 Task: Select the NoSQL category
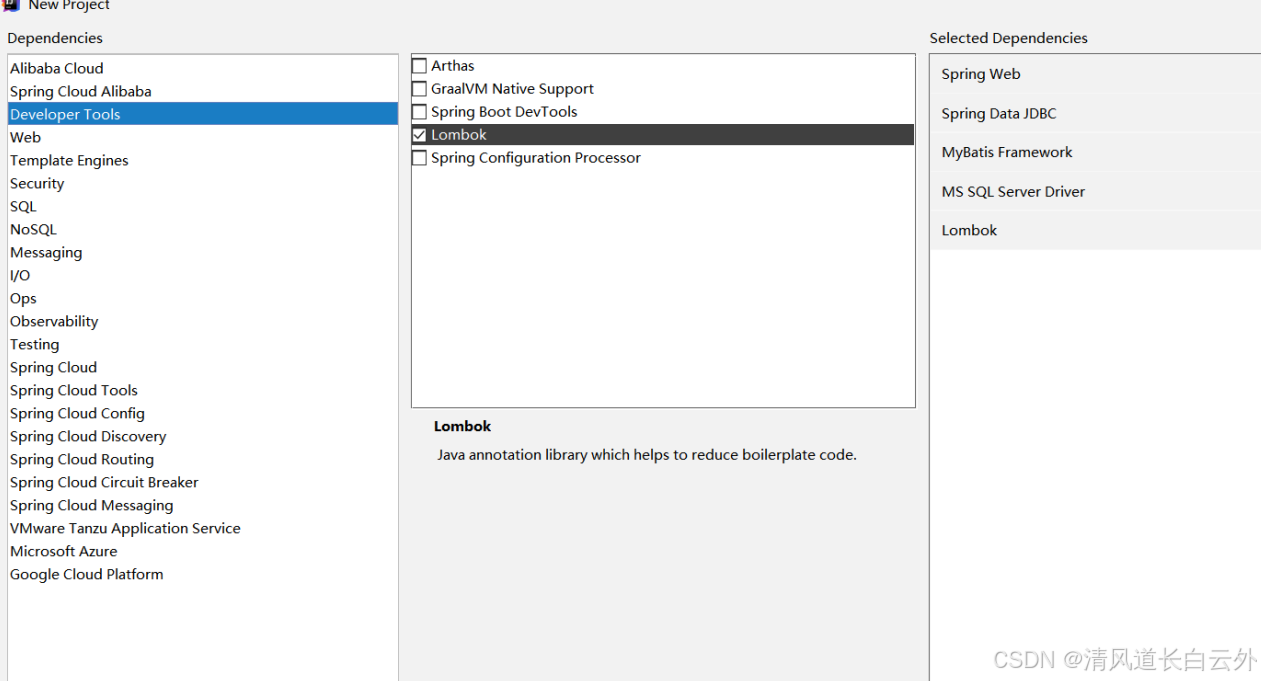[202, 229]
